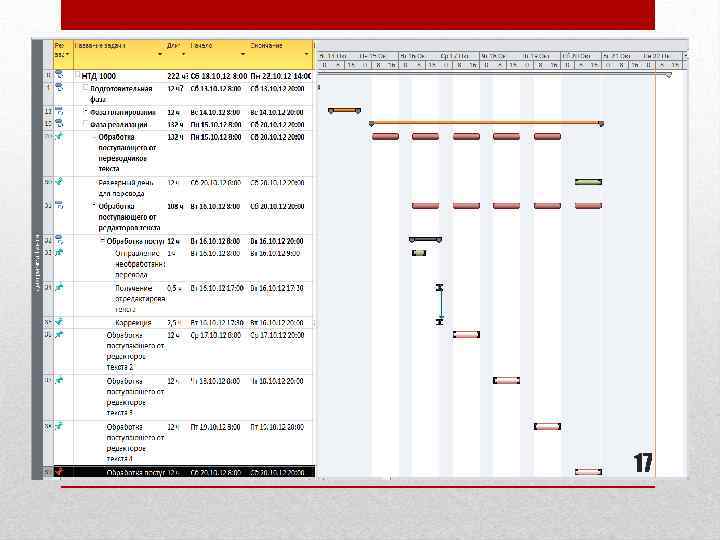Select Gantt bar of highlighted last row
The height and width of the screenshot is (540, 720).
tap(588, 472)
